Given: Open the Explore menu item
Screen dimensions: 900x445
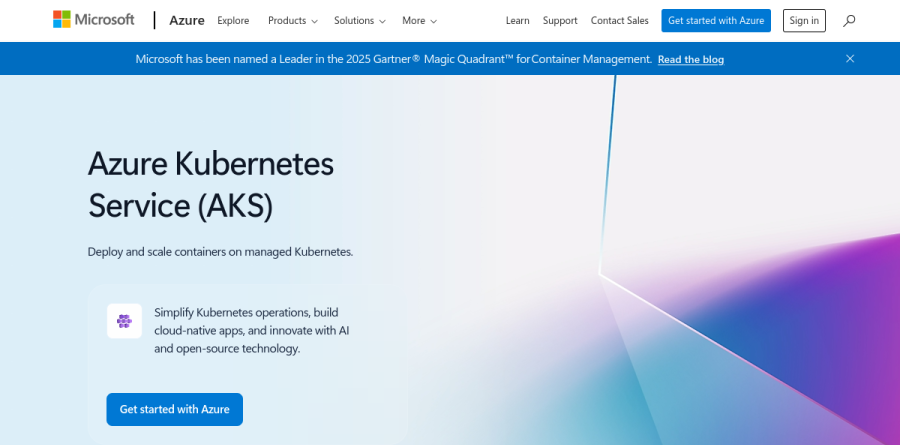Looking at the screenshot, I should [x=233, y=21].
